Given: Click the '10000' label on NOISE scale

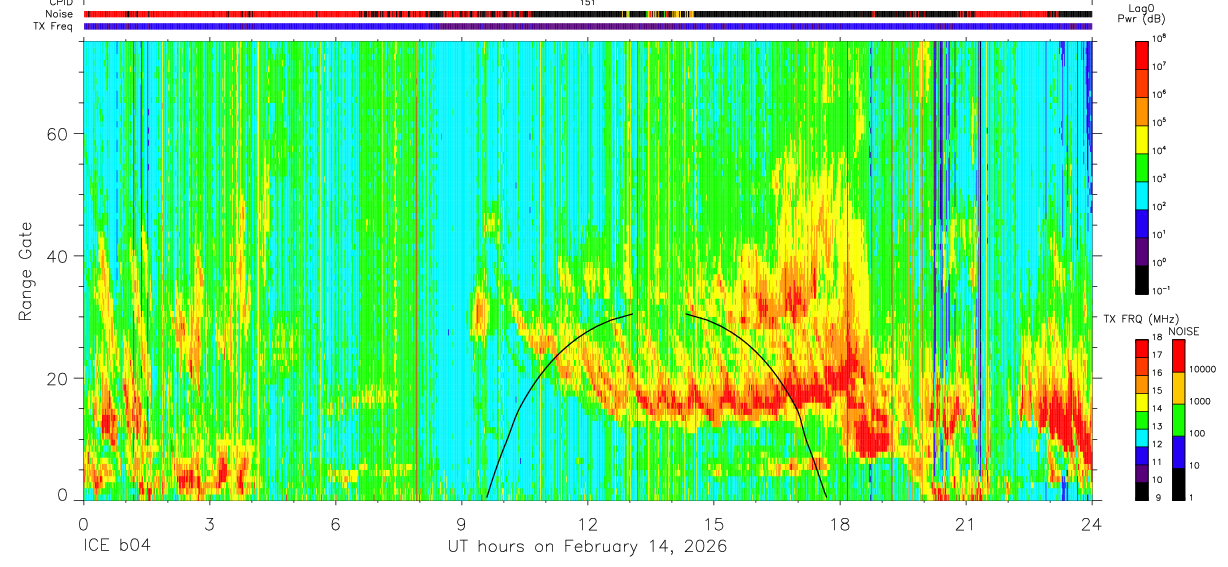Looking at the screenshot, I should point(1205,371).
